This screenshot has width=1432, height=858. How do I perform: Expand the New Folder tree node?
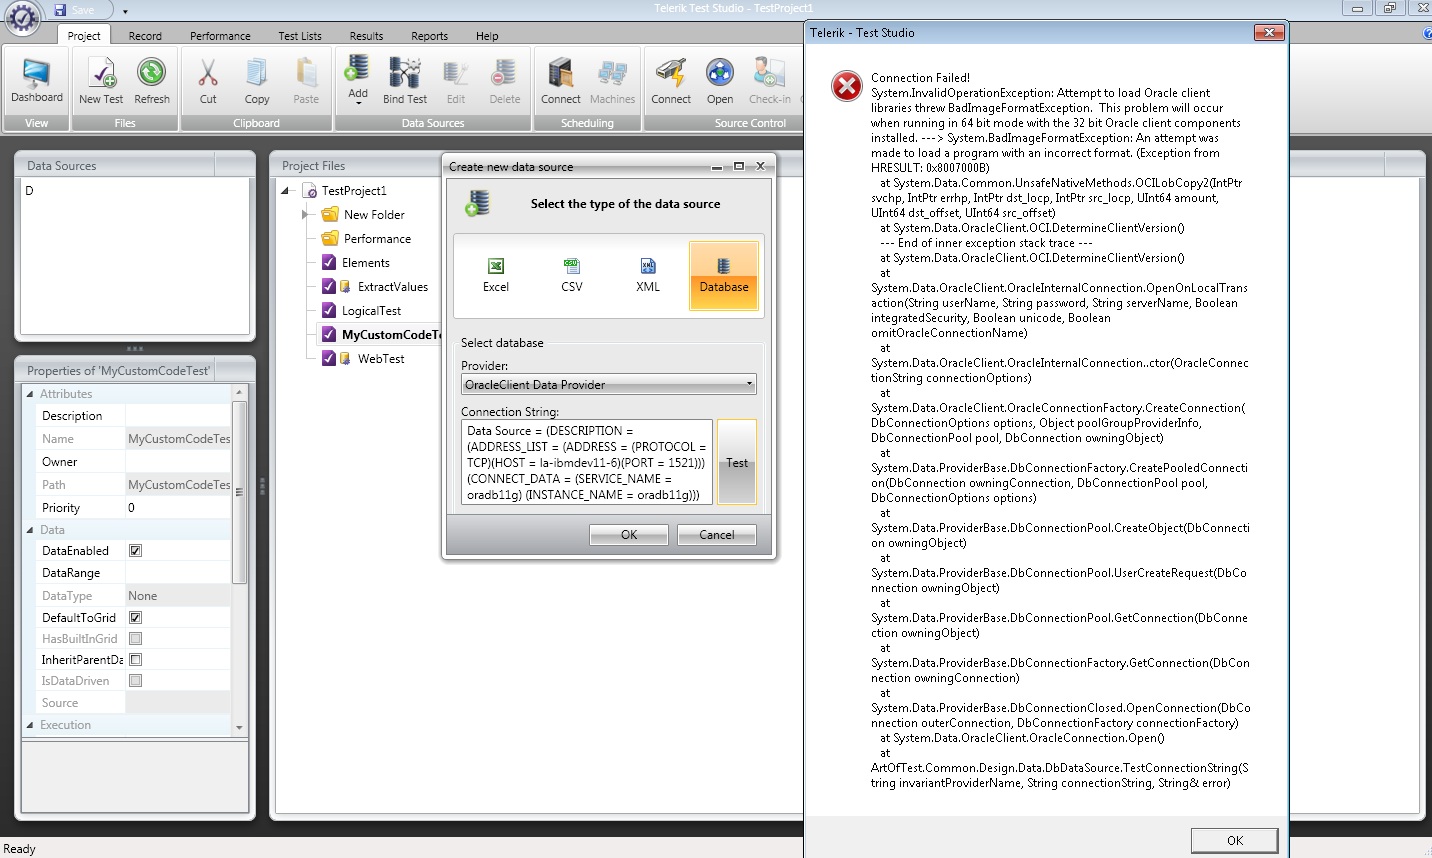click(x=306, y=214)
